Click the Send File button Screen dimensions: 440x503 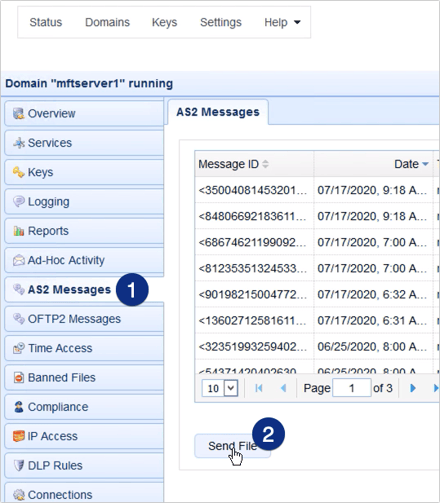[x=232, y=446]
